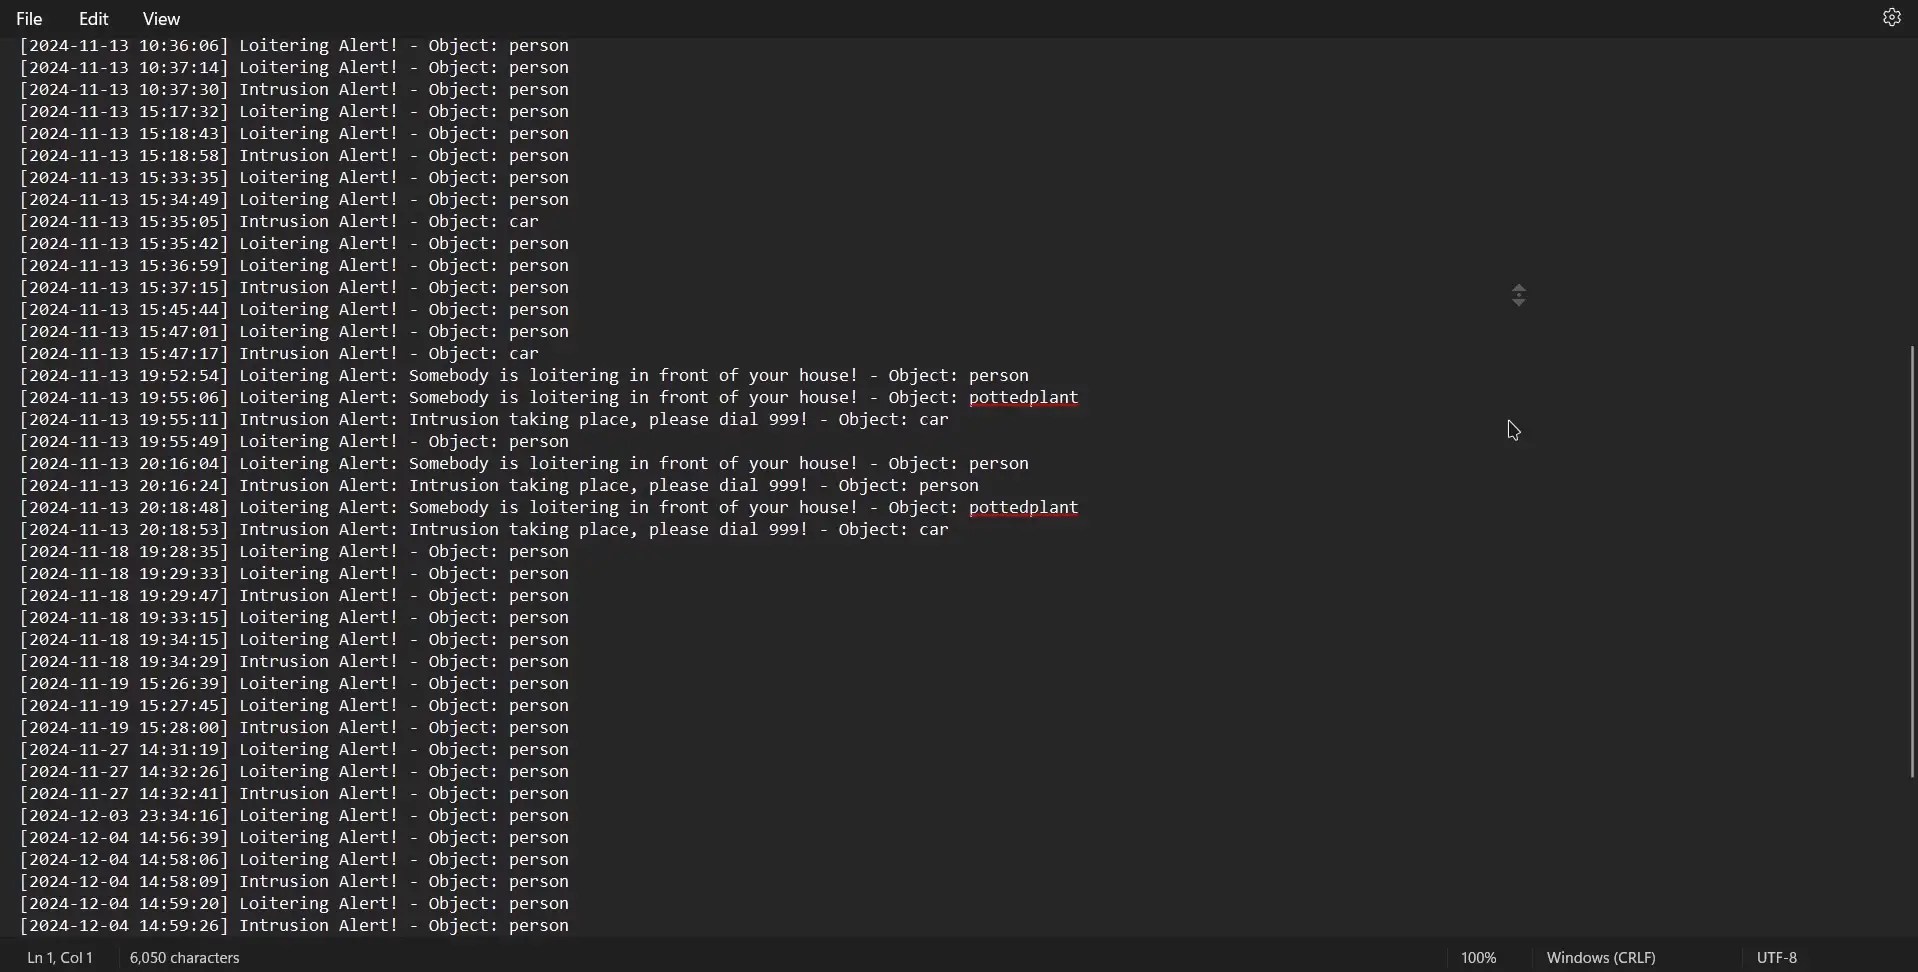Click the 19:55:11 dial 999 intrusion line
The image size is (1918, 972).
pos(484,420)
